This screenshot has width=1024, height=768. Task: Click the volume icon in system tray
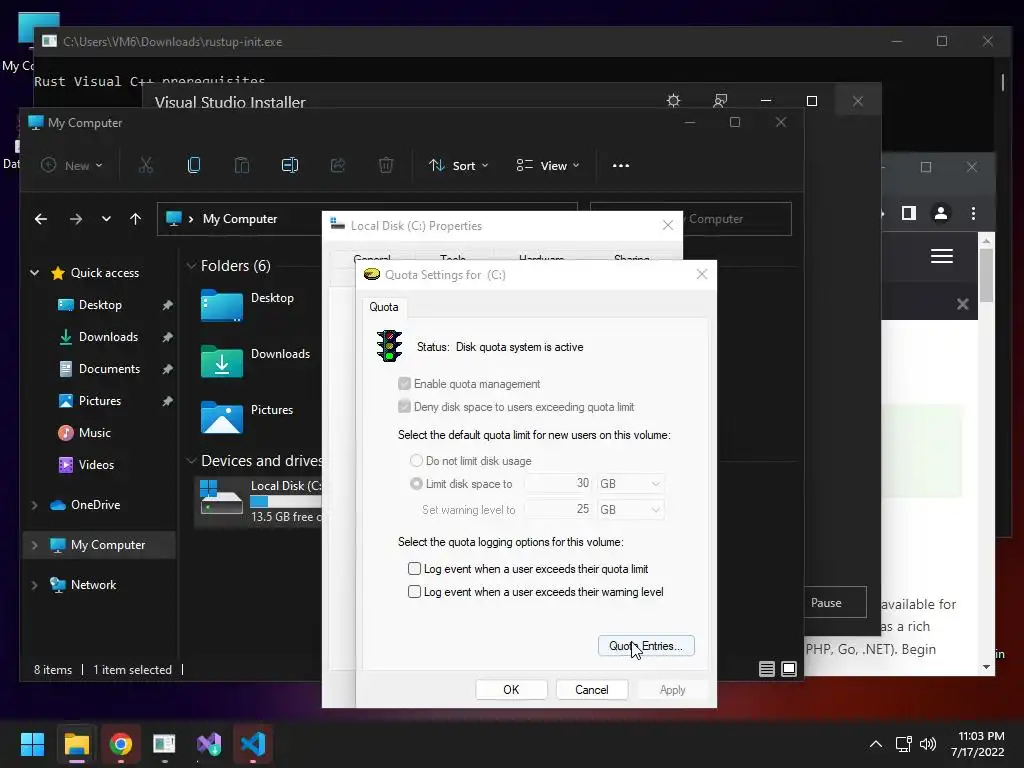pos(928,744)
